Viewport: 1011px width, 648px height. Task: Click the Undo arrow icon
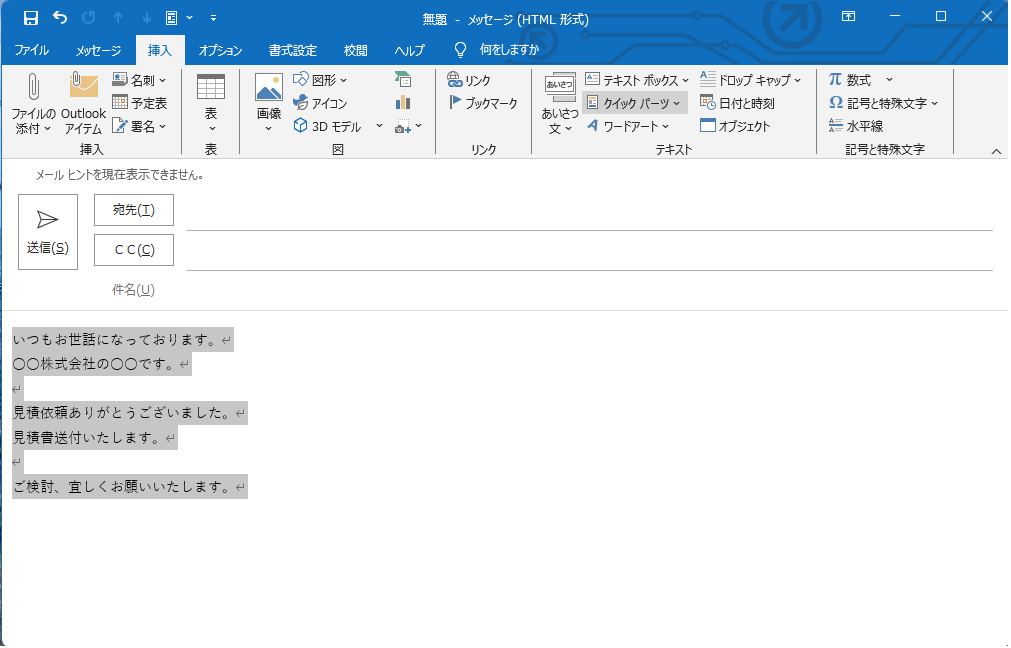point(60,17)
